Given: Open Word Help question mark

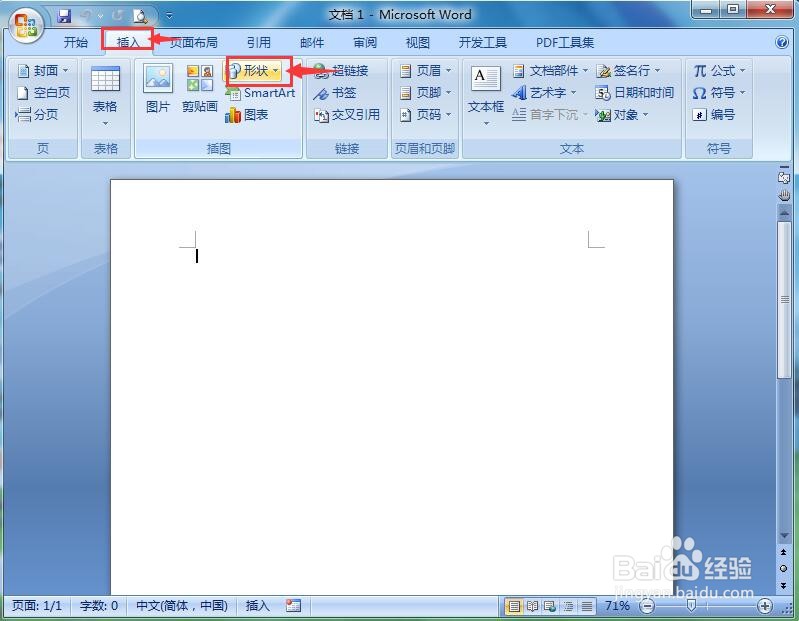Looking at the screenshot, I should 782,42.
